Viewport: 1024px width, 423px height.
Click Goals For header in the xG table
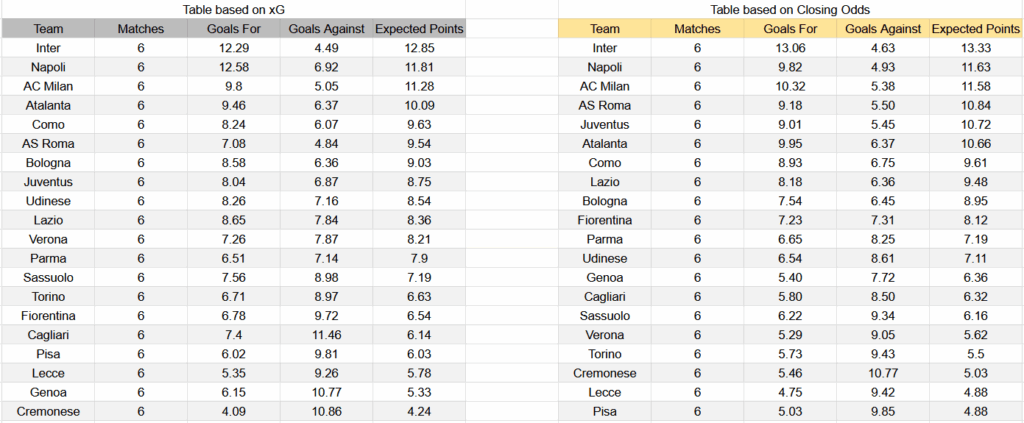[x=233, y=29]
